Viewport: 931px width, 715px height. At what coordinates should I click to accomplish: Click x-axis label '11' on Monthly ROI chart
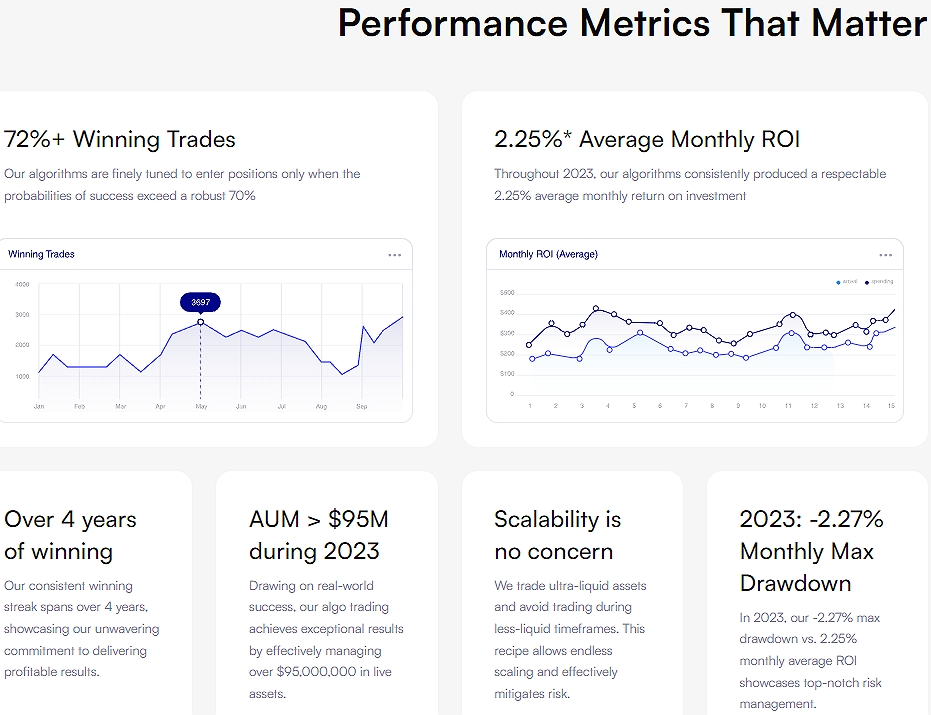(788, 406)
